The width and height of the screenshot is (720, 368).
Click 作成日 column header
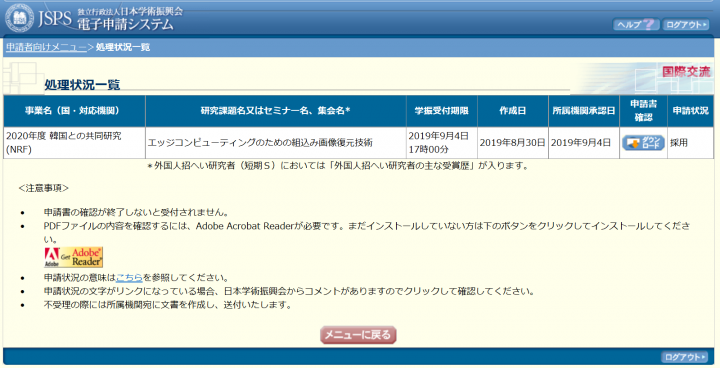pos(512,111)
